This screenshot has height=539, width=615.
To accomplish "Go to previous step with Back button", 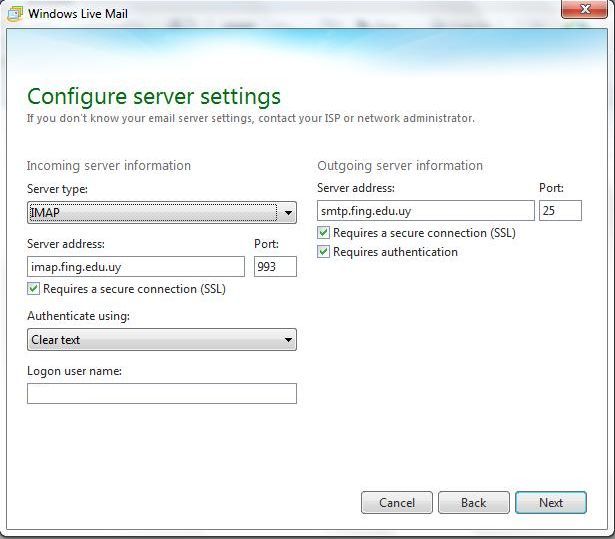I will (473, 503).
